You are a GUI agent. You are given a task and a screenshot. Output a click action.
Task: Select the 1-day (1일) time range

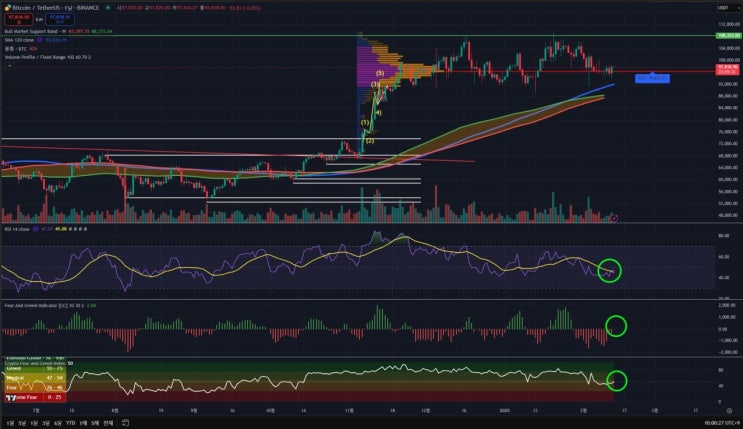10,423
